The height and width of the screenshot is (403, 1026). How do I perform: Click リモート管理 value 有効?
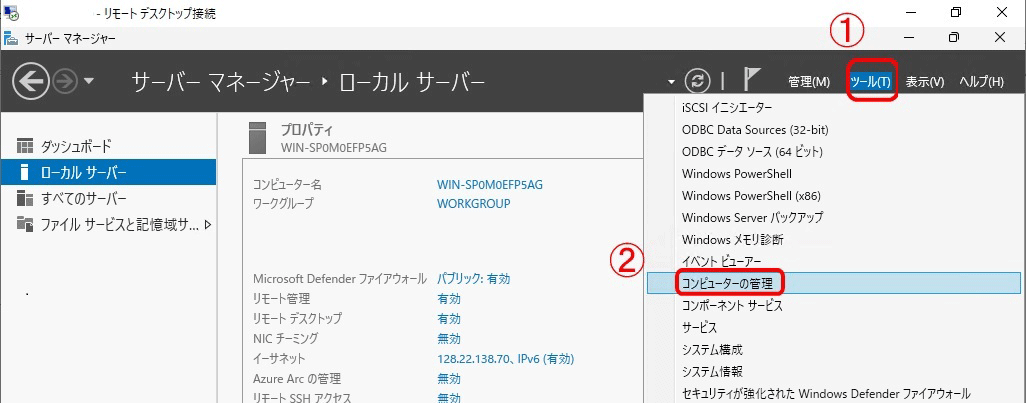[x=448, y=299]
